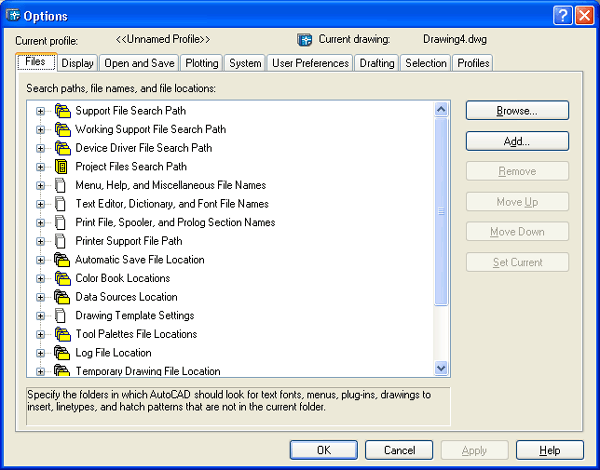Image resolution: width=600 pixels, height=470 pixels.
Task: Select the Text Editor, Dictionary, and Font File Names item
Action: point(171,204)
